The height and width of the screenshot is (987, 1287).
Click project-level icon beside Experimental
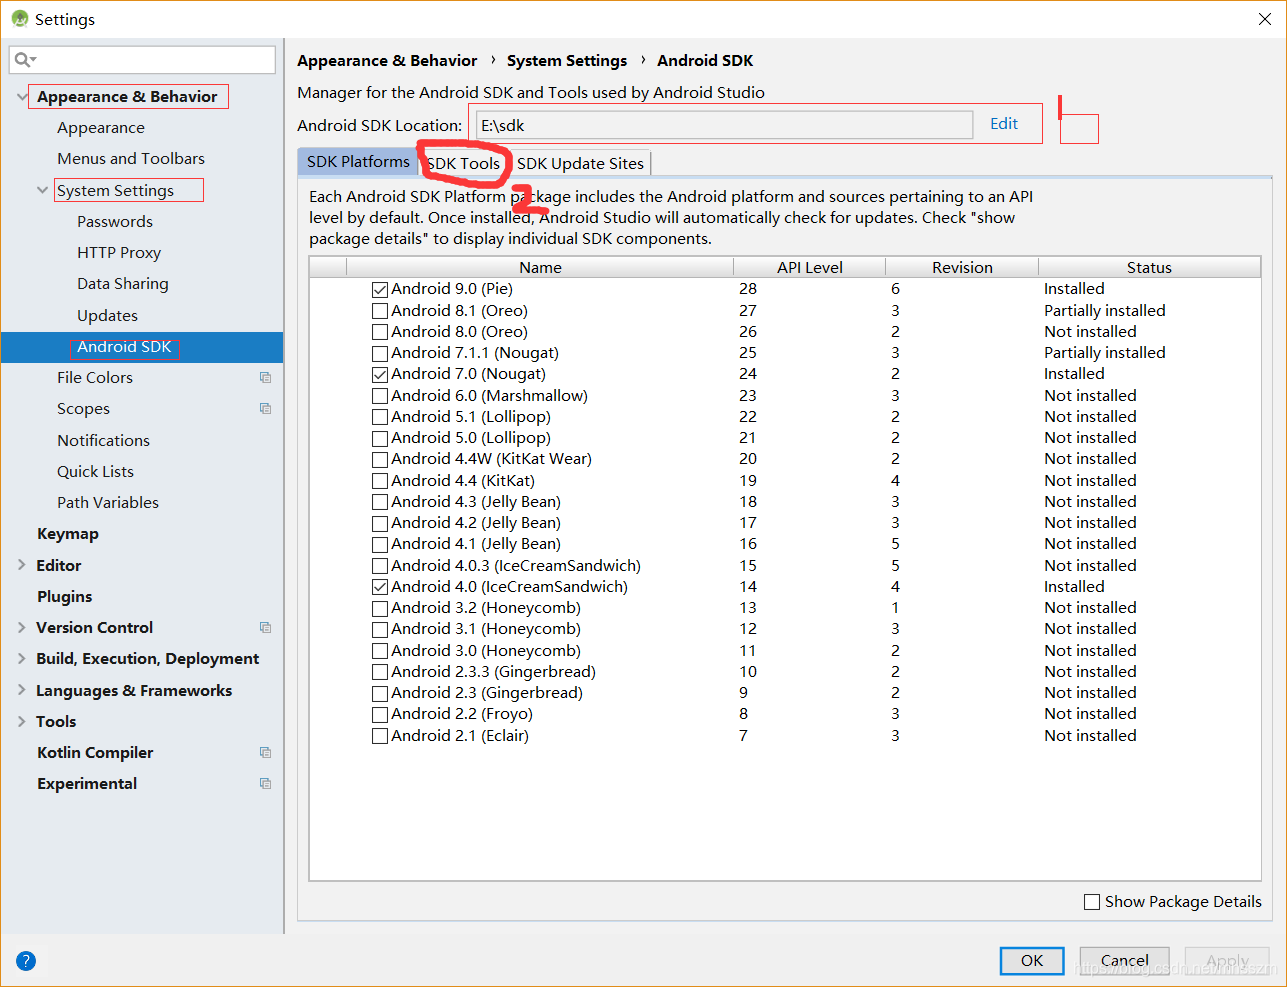click(265, 783)
